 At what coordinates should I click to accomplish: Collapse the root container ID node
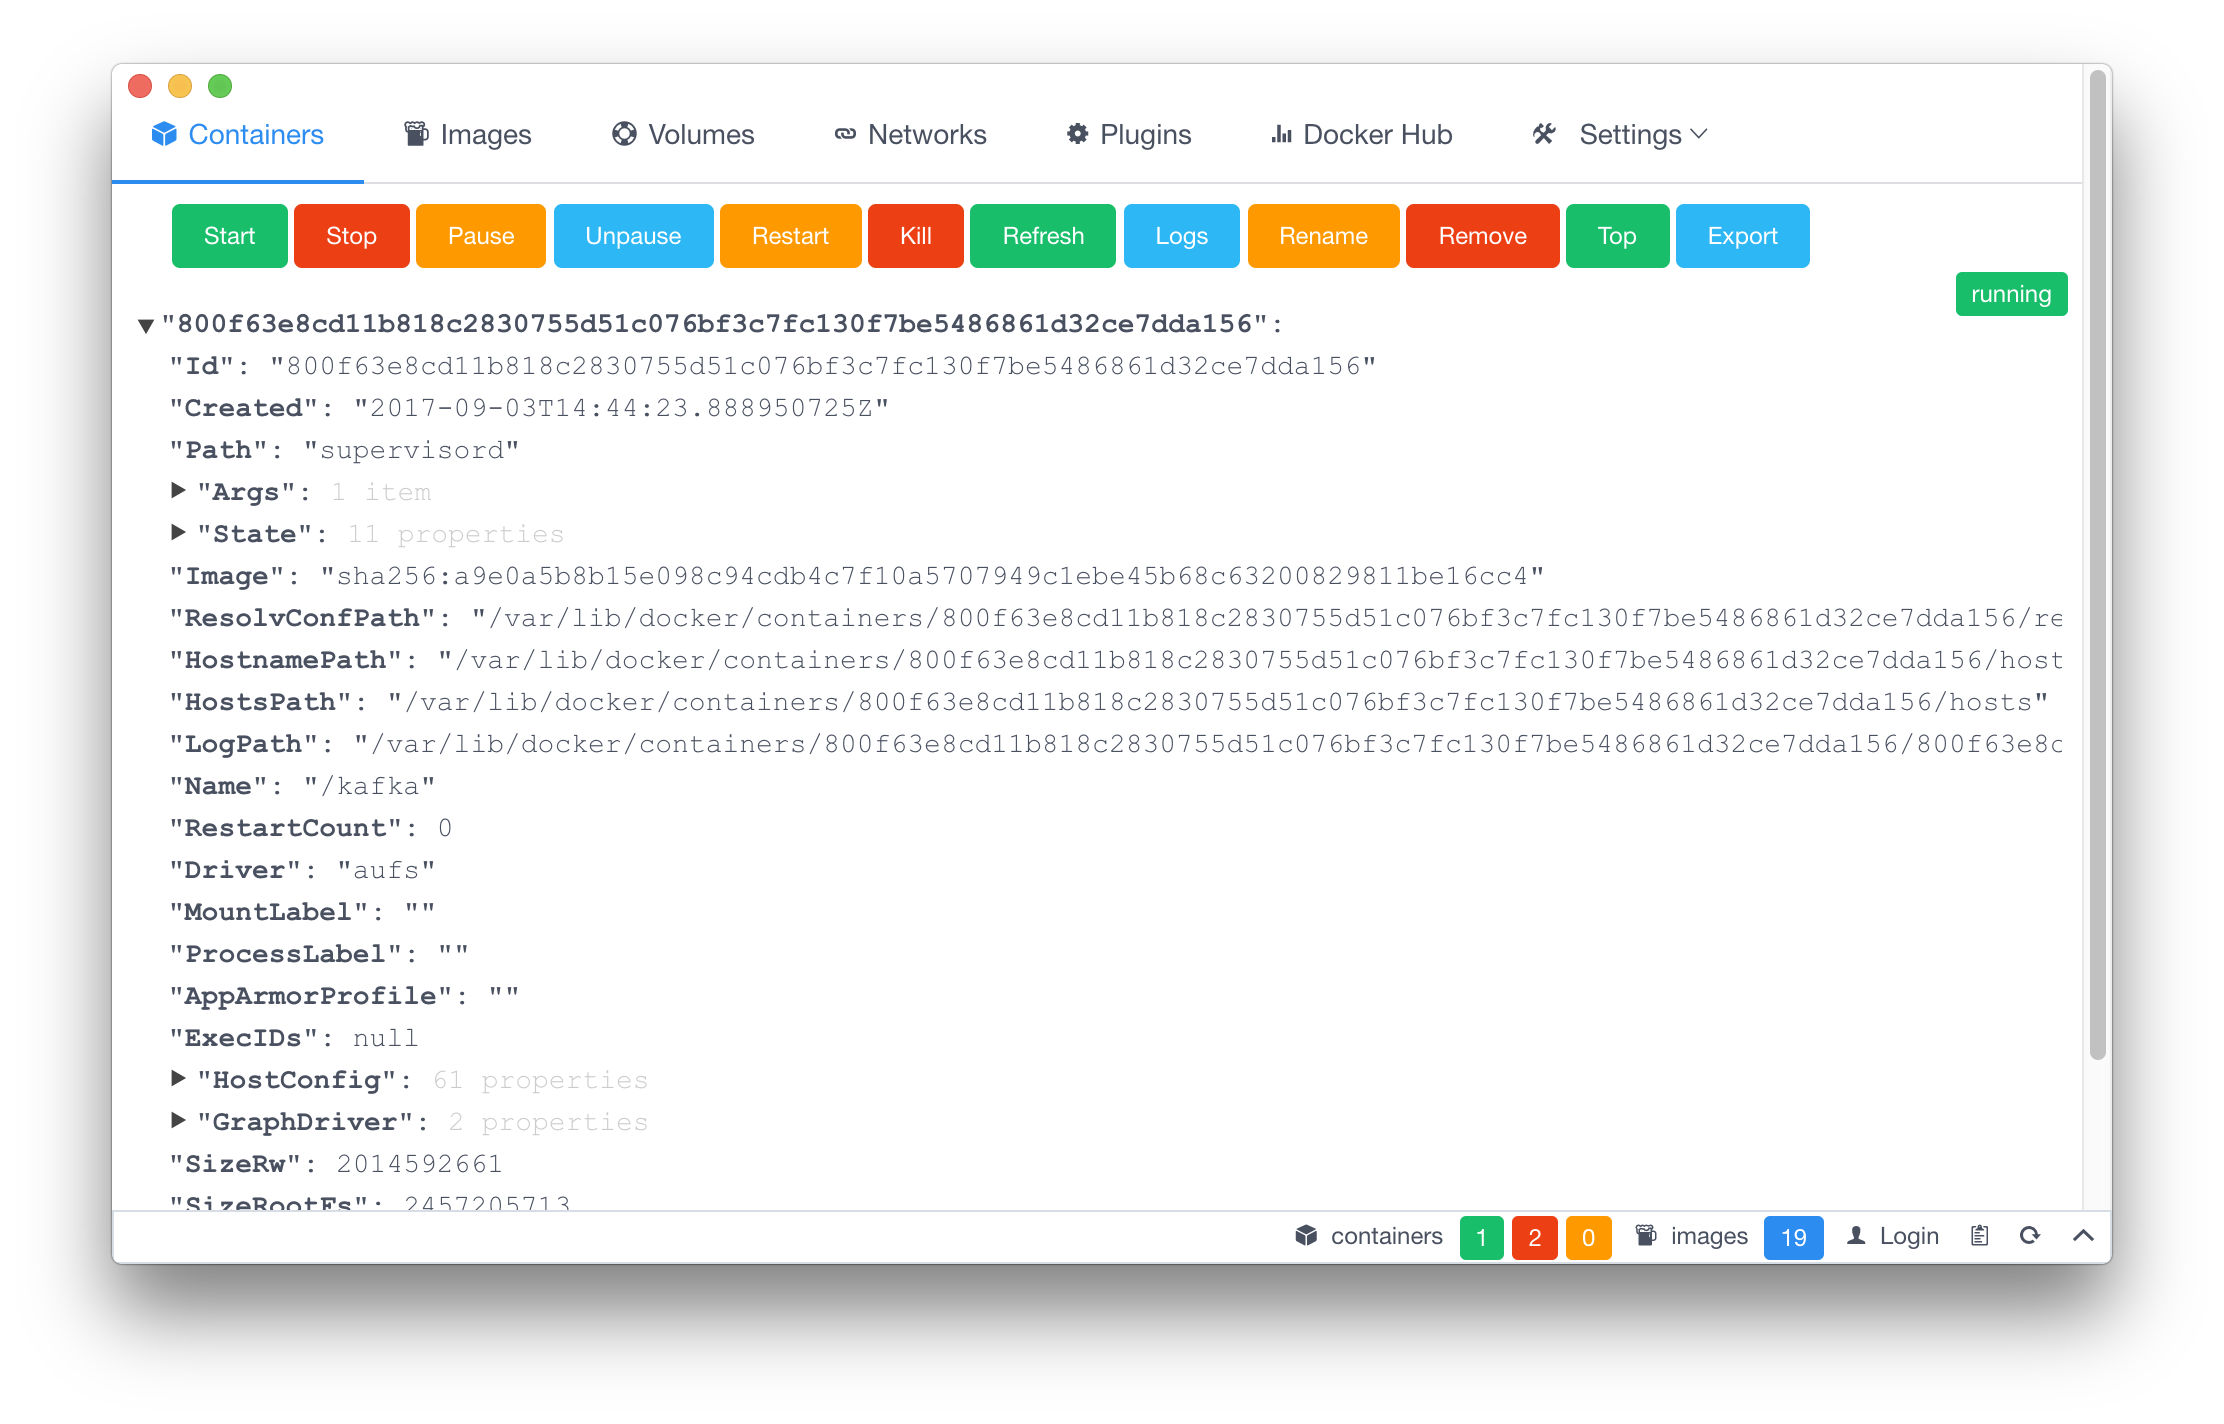(x=146, y=325)
